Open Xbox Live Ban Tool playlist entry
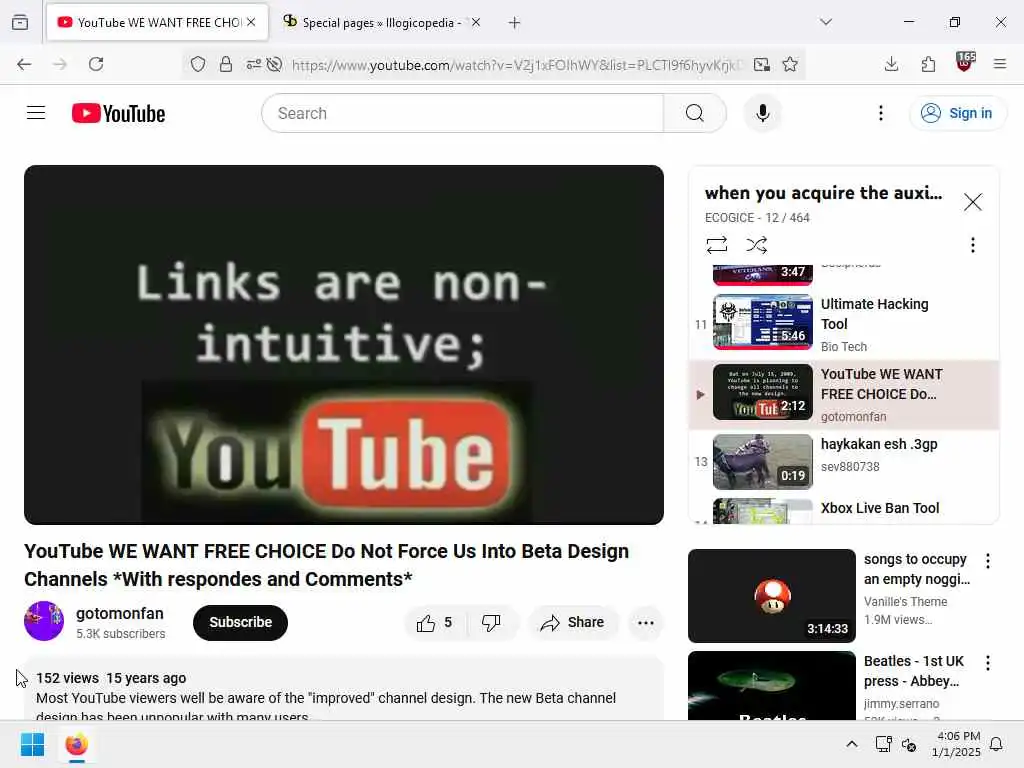Screen dimensions: 1024x768 click(844, 510)
